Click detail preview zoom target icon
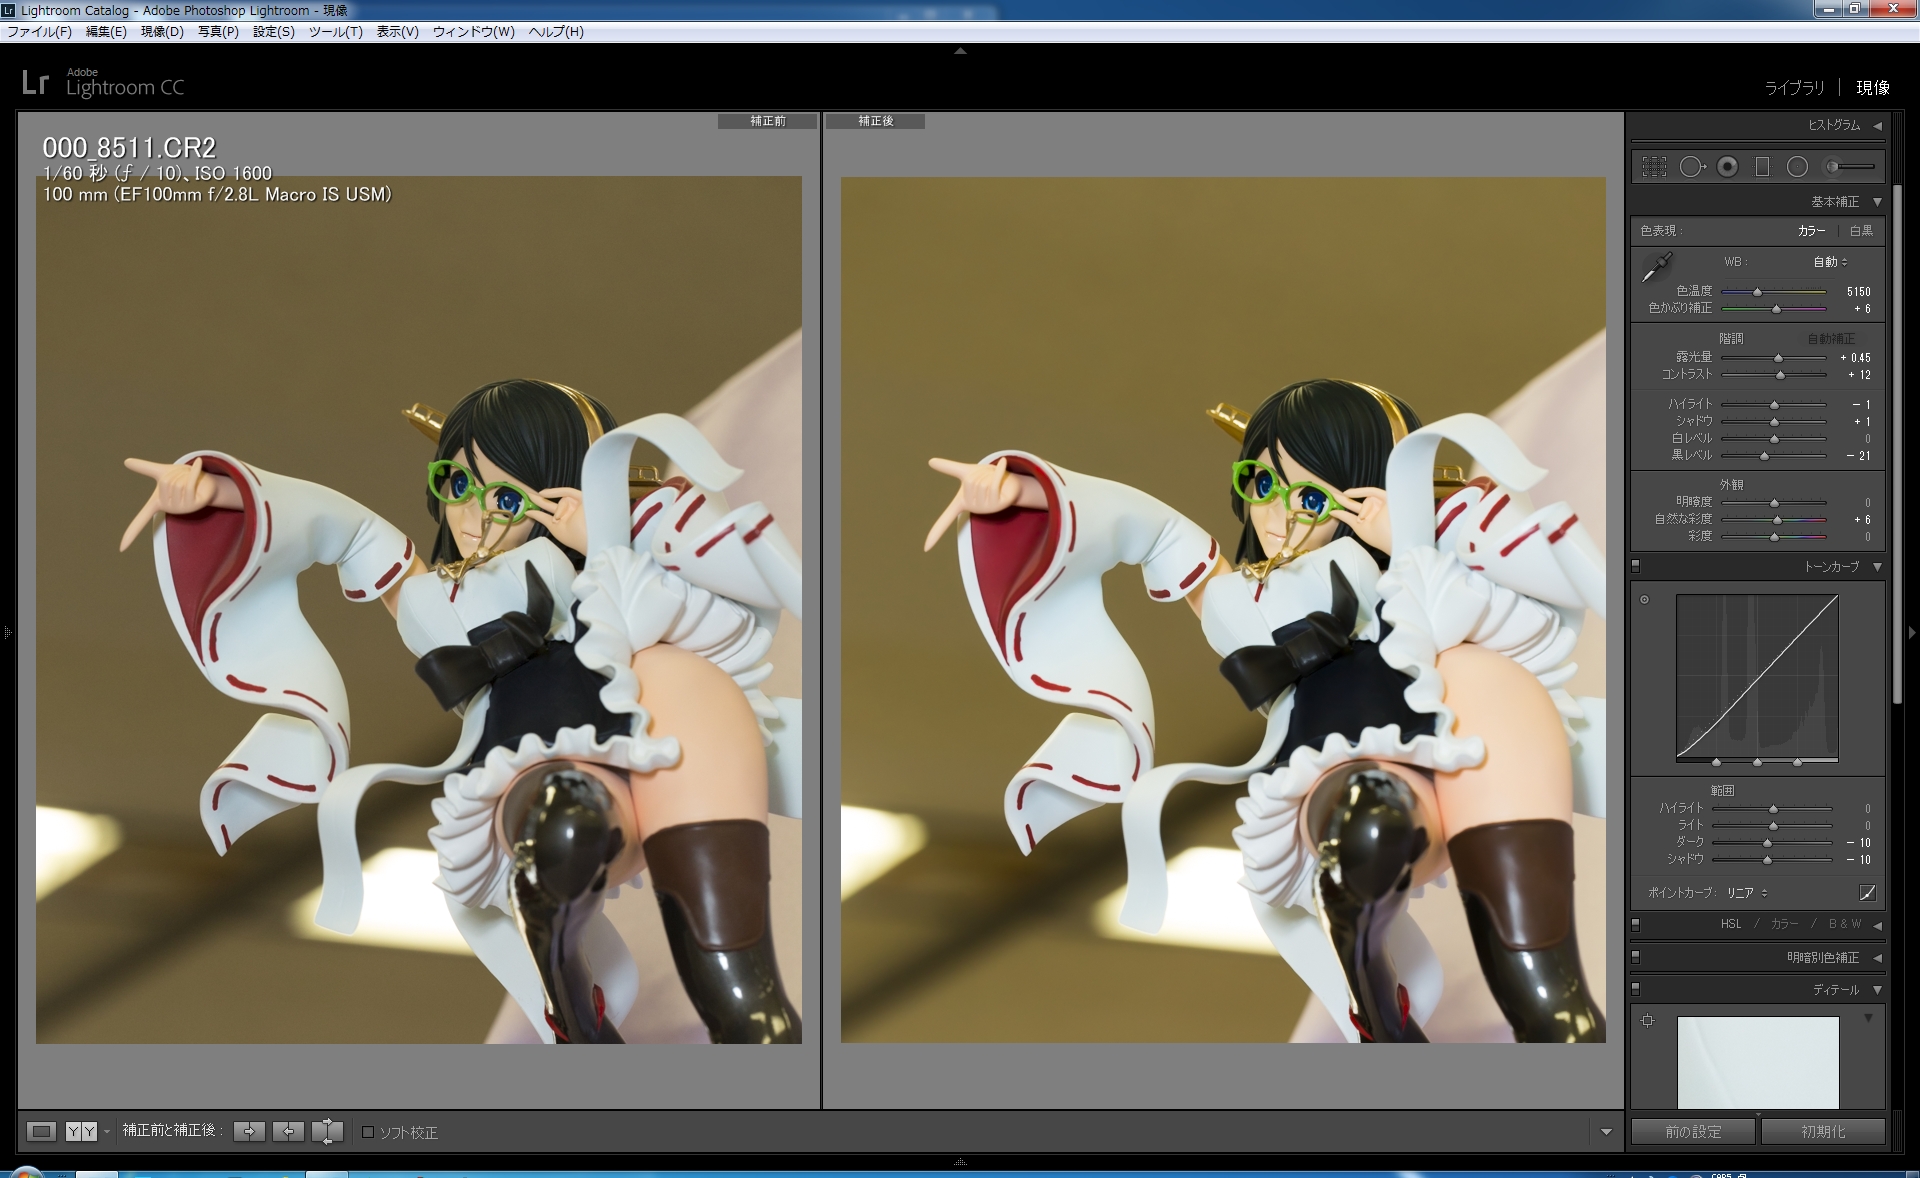Screen dimensions: 1920x1178 coord(1648,1021)
